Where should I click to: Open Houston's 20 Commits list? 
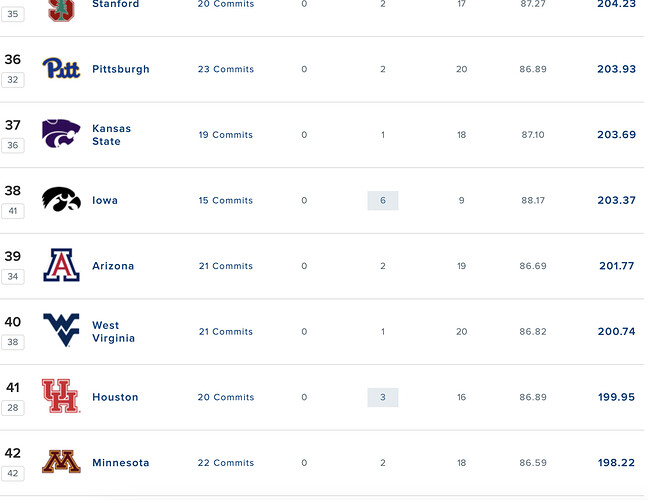coord(226,397)
